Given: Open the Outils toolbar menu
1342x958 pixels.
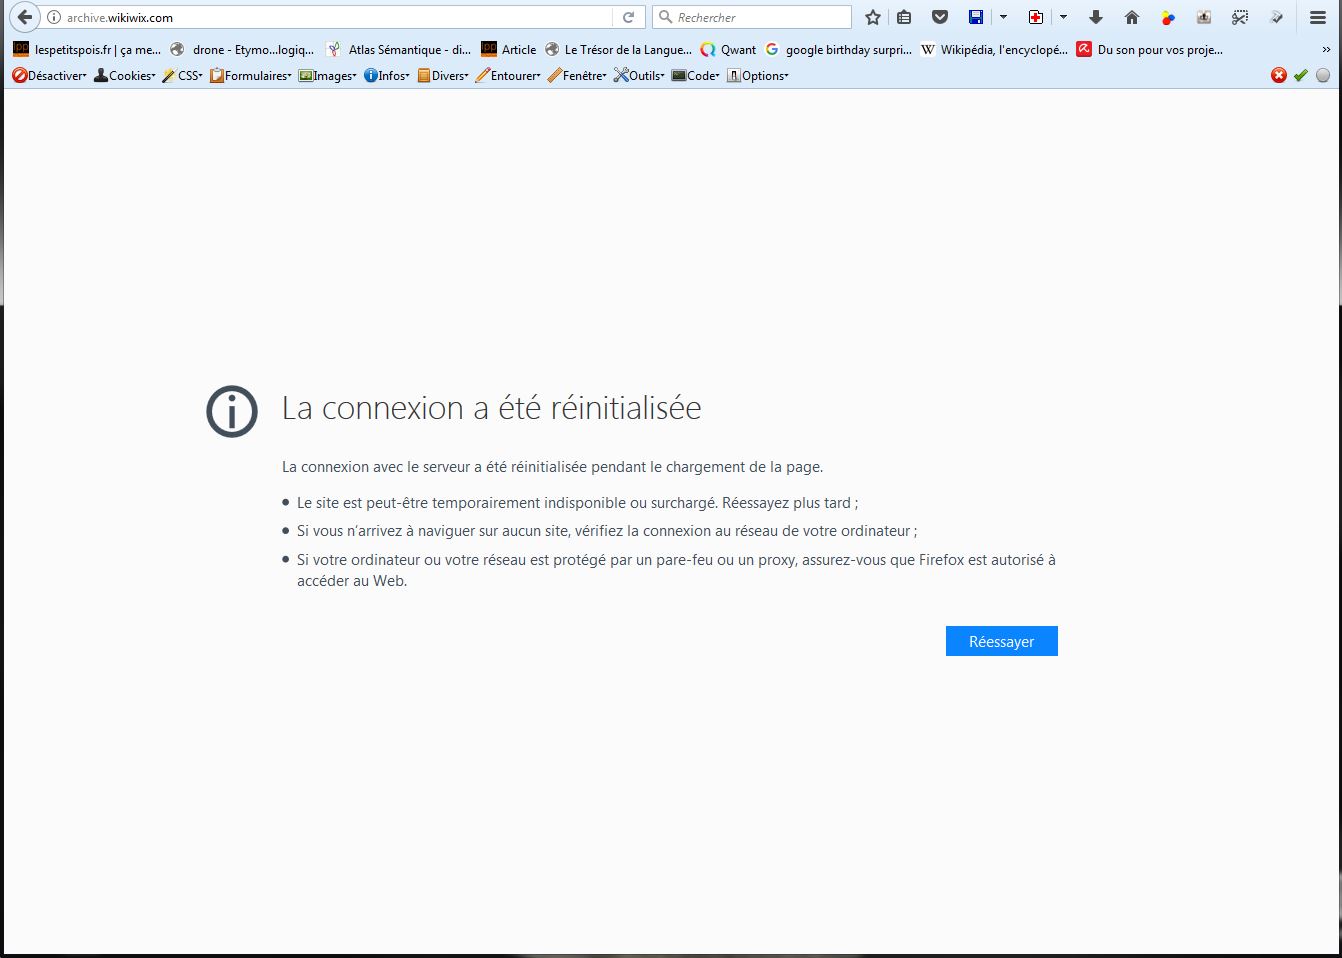Looking at the screenshot, I should pos(639,76).
